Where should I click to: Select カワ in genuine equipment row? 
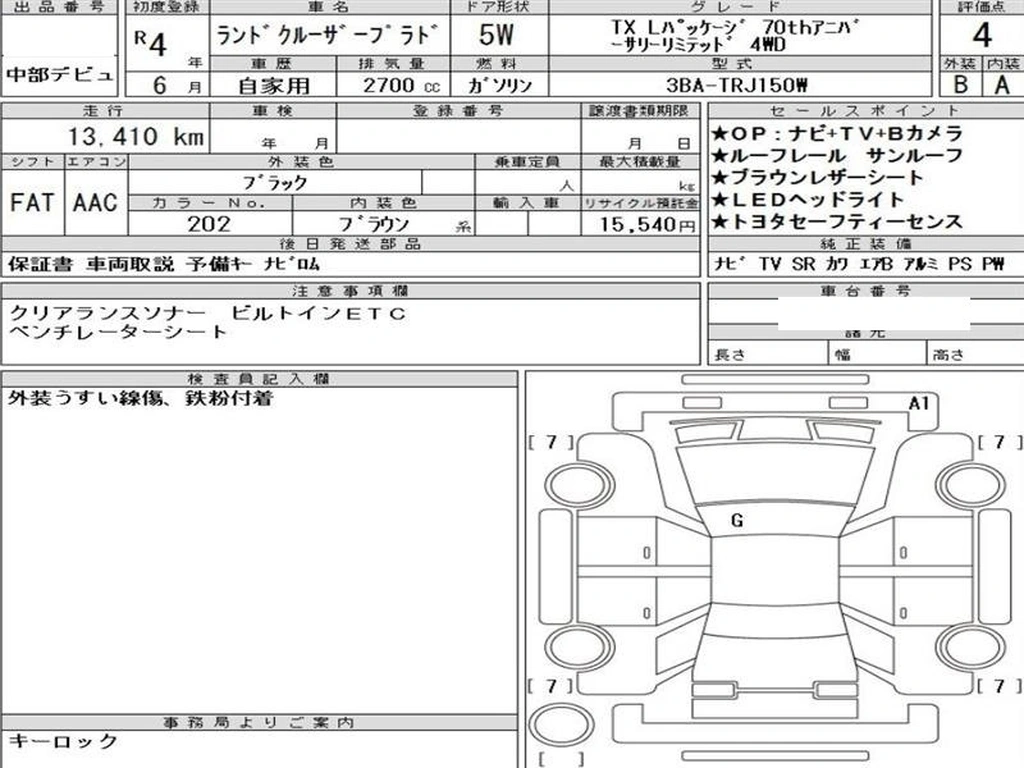point(837,264)
